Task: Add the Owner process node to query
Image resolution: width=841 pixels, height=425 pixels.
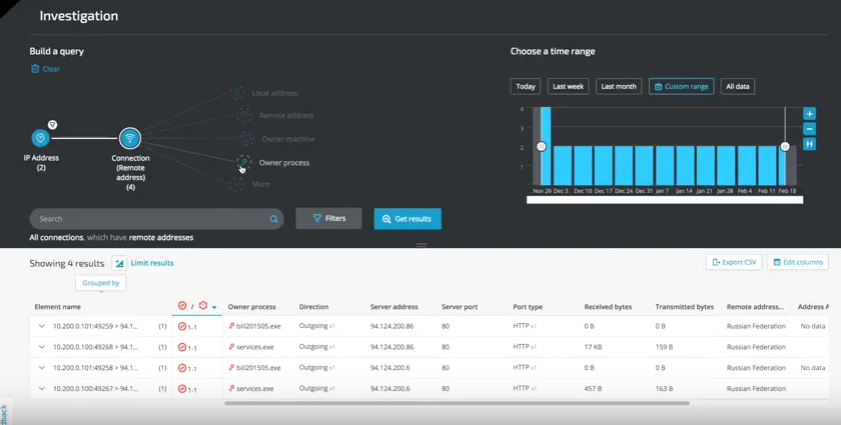Action: (244, 162)
